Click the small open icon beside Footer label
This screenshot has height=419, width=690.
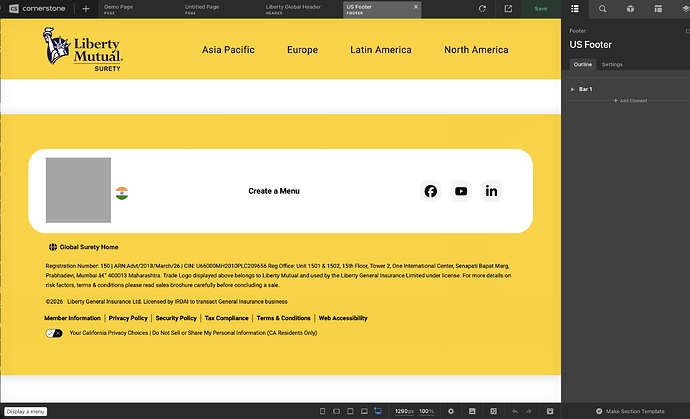[687, 31]
